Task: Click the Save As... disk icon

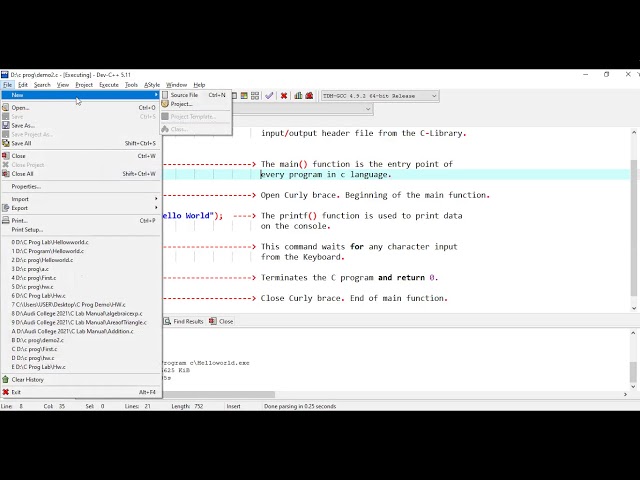Action: 6,125
